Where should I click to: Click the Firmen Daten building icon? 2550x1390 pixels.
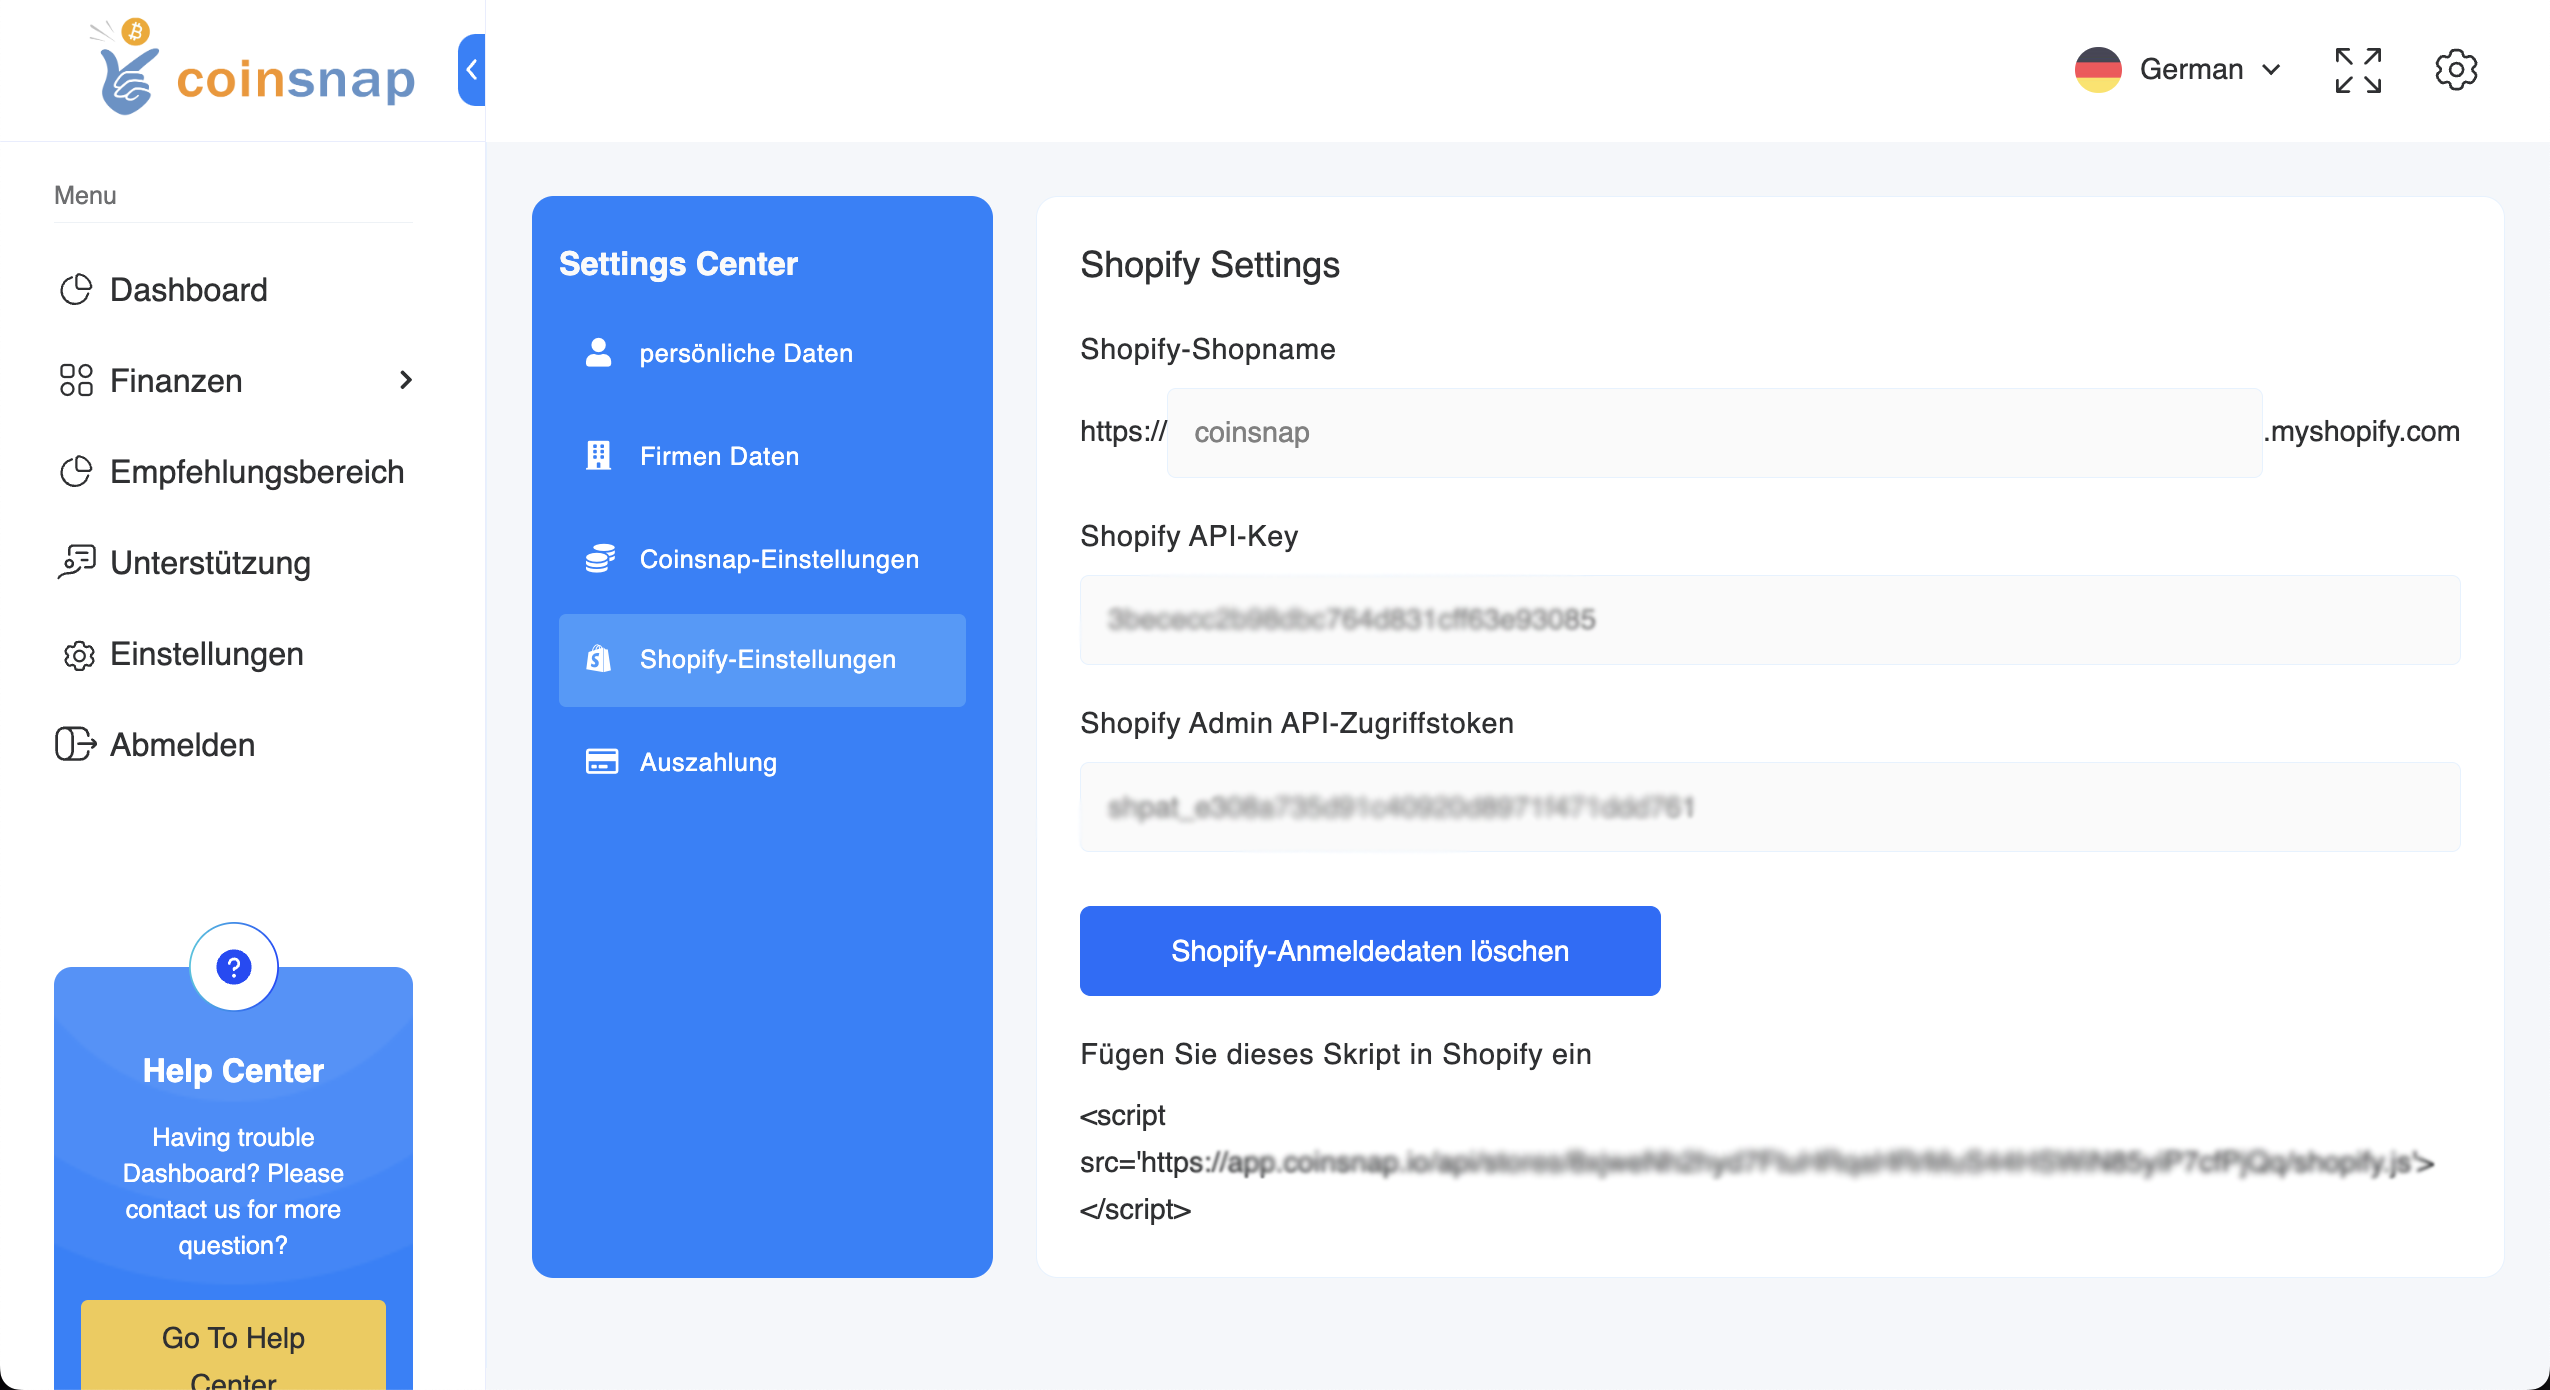(599, 455)
